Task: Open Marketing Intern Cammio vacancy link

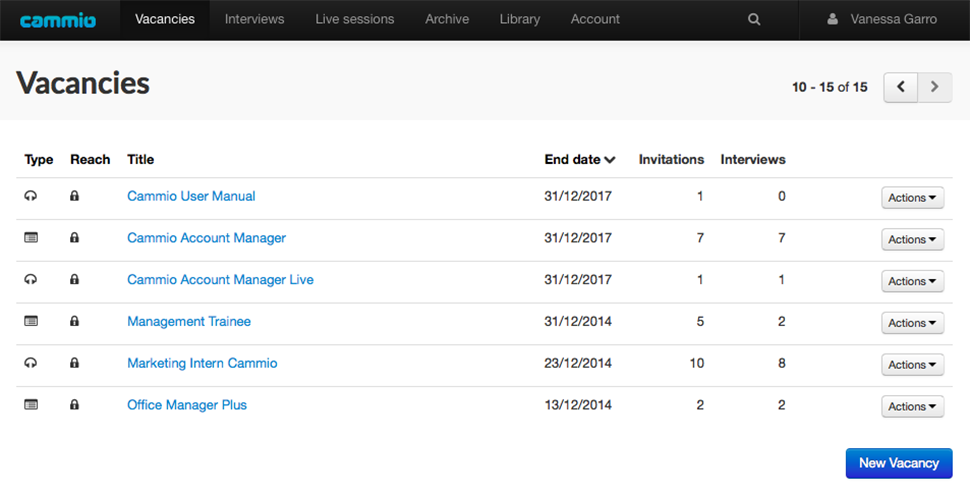Action: pos(202,364)
